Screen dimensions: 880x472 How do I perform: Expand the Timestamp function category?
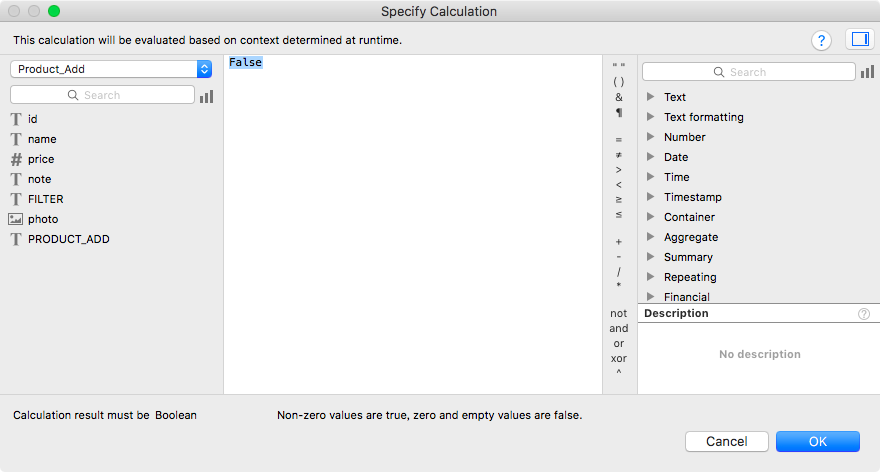coord(650,197)
